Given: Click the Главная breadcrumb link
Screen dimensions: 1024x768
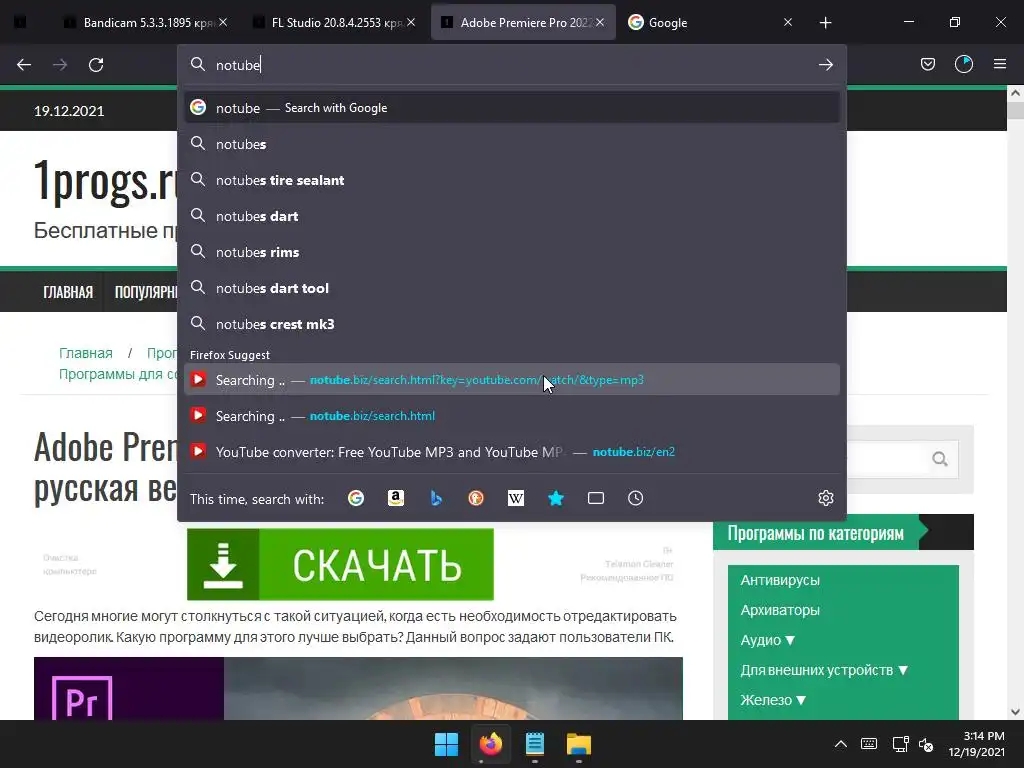Looking at the screenshot, I should [x=86, y=353].
